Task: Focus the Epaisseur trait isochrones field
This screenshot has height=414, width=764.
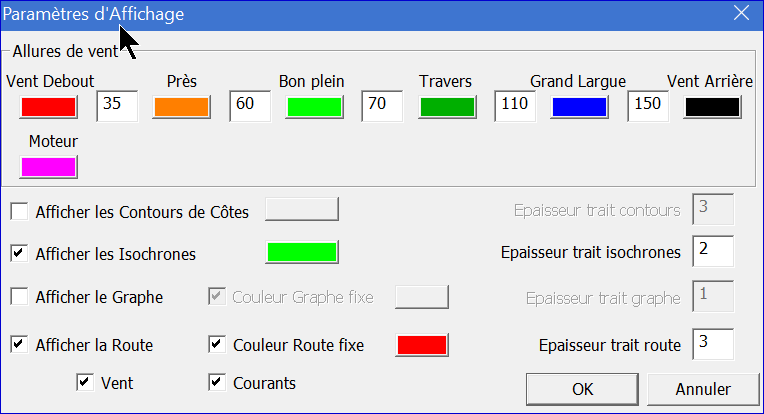Action: (713, 251)
